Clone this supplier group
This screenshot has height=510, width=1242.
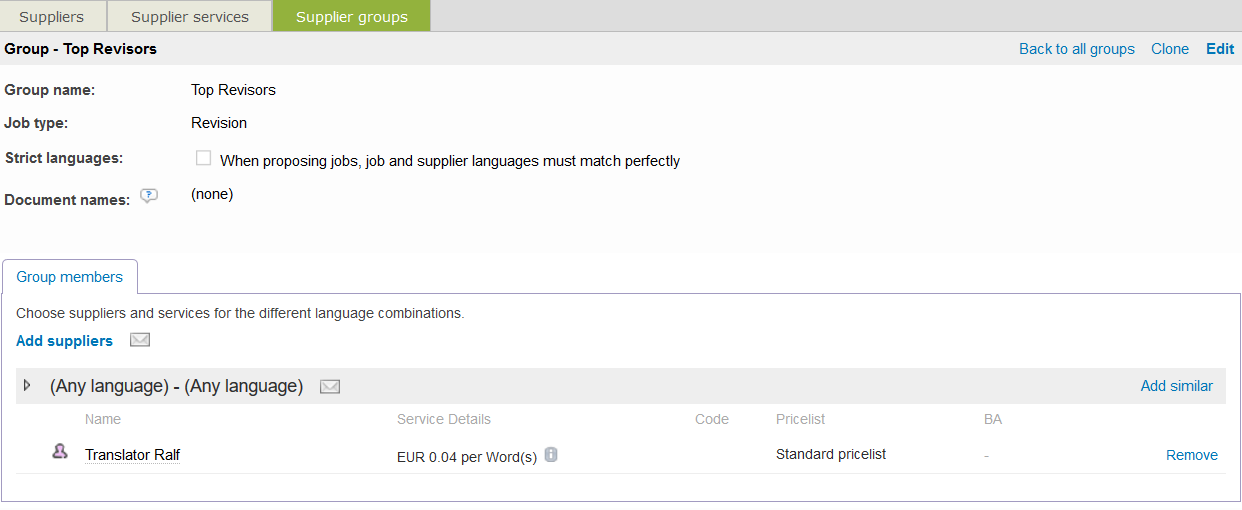[1169, 49]
